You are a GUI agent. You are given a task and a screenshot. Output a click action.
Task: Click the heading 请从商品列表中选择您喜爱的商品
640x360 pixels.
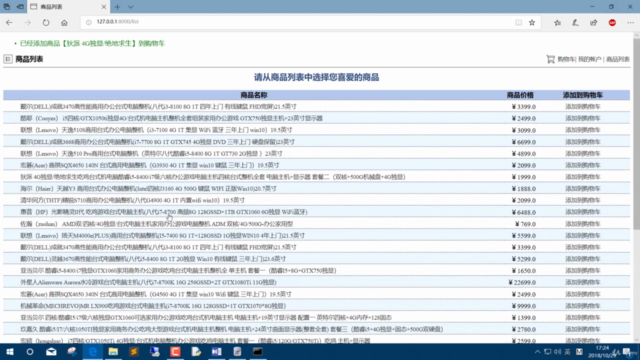316,77
